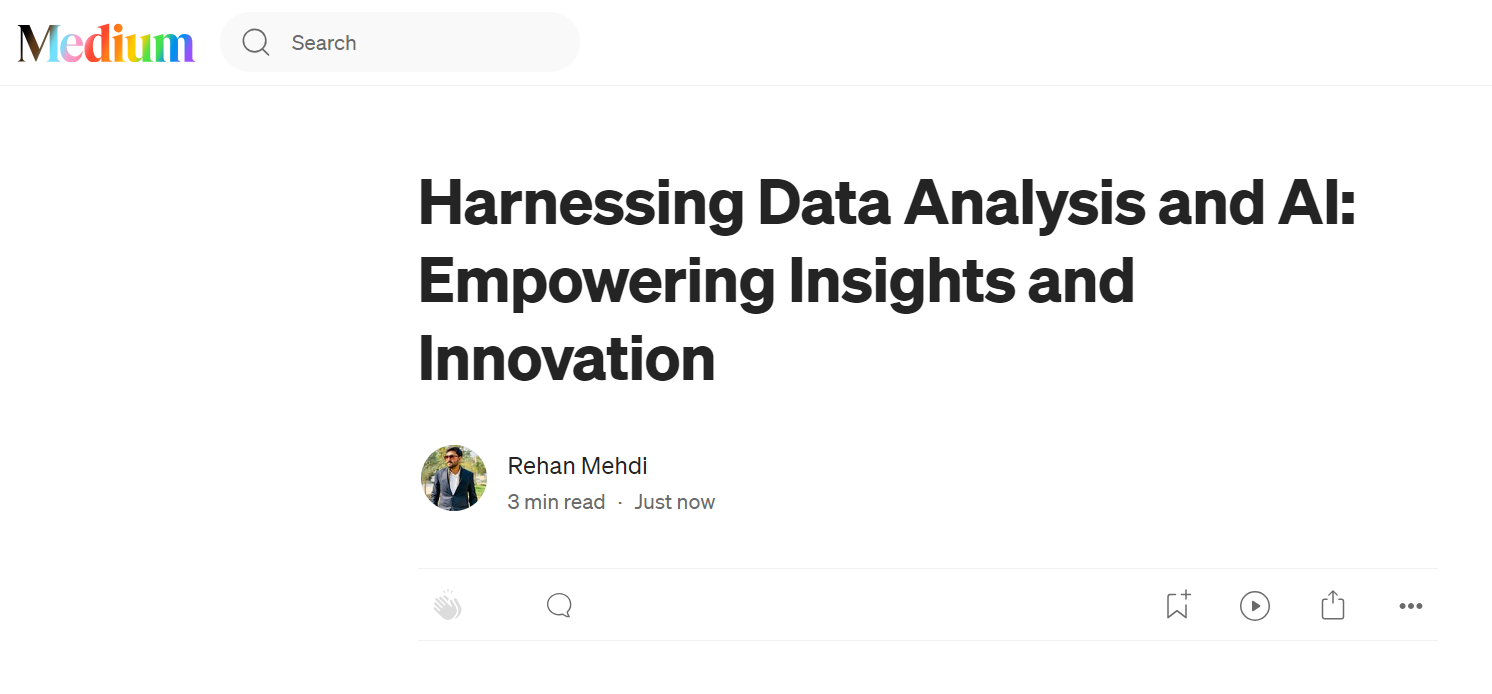Click the Medium rainbow logo

[106, 43]
